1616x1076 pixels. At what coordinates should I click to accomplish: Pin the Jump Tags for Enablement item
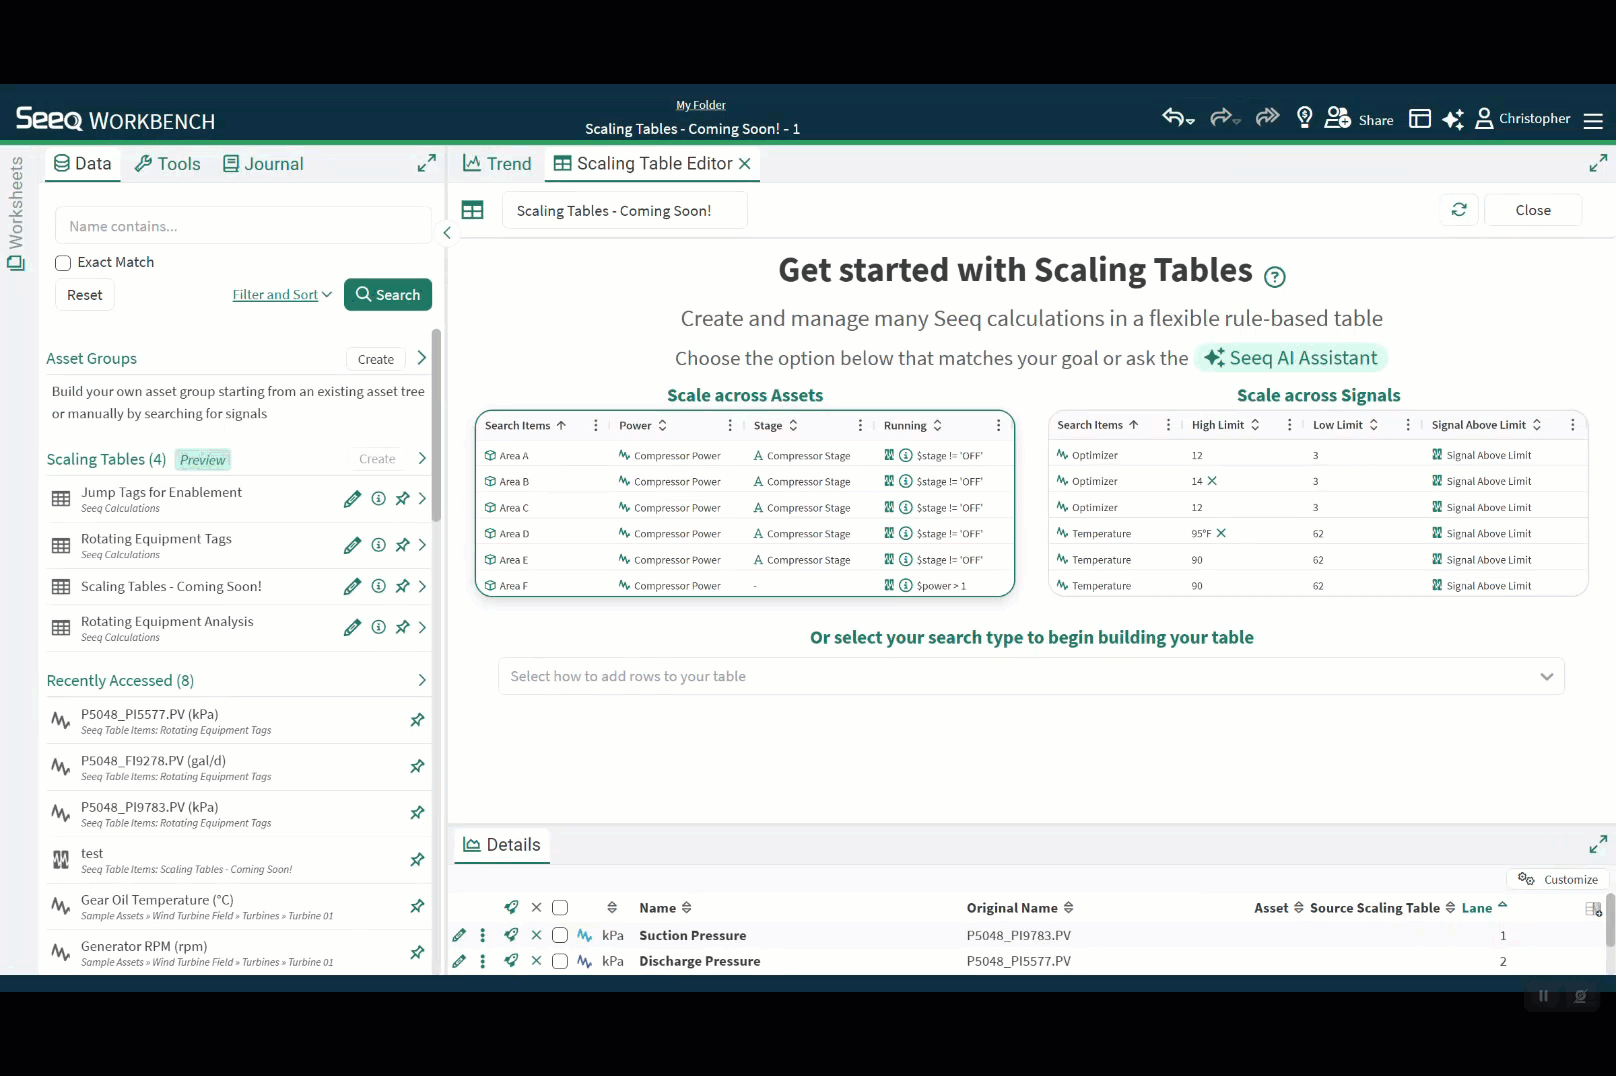(x=402, y=498)
